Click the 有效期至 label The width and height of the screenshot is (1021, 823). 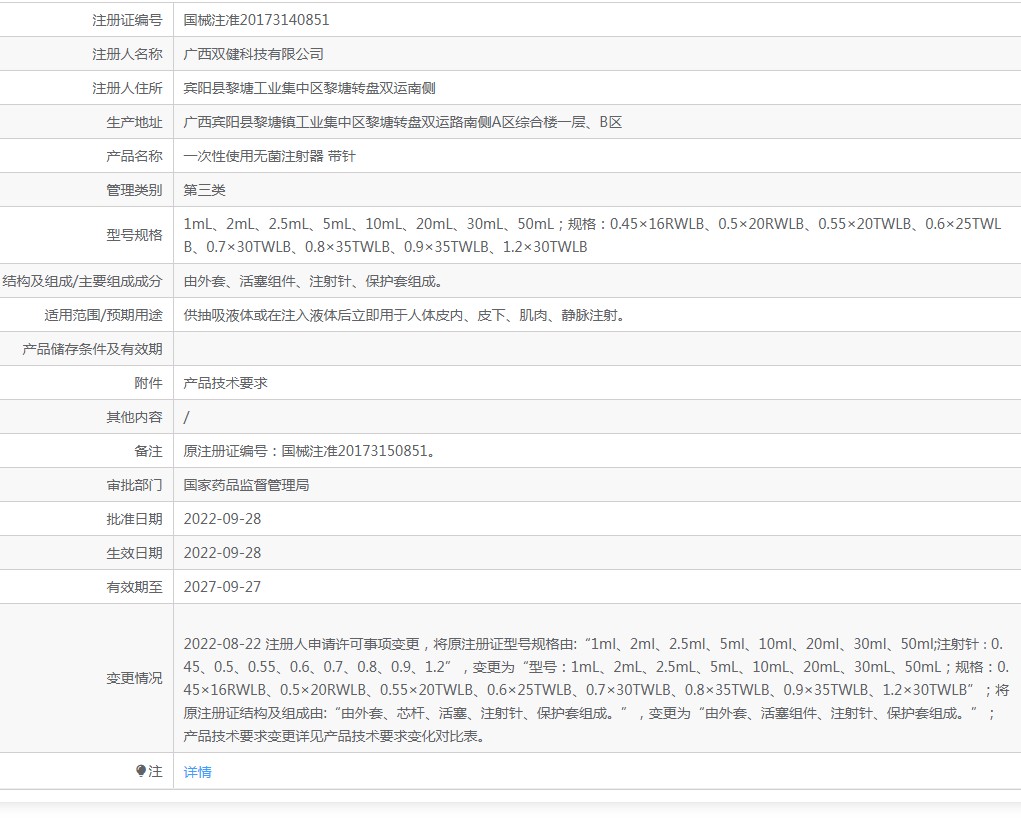tap(134, 587)
